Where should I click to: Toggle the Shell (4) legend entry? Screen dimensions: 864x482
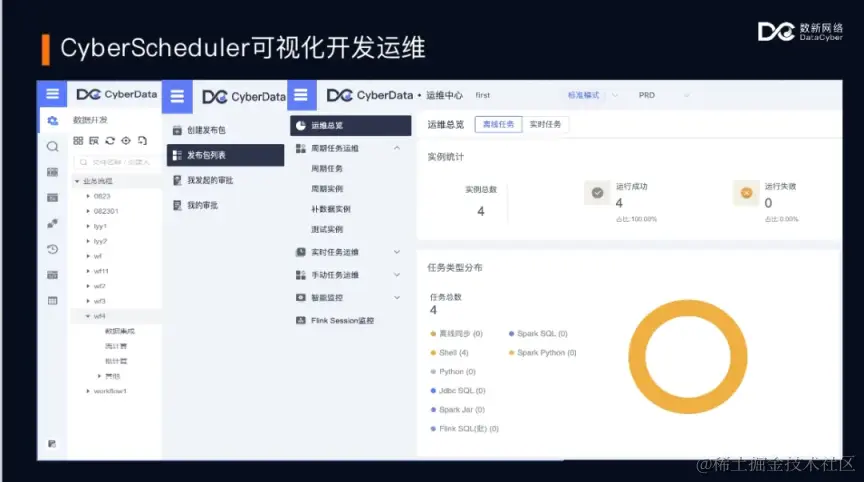click(x=450, y=353)
